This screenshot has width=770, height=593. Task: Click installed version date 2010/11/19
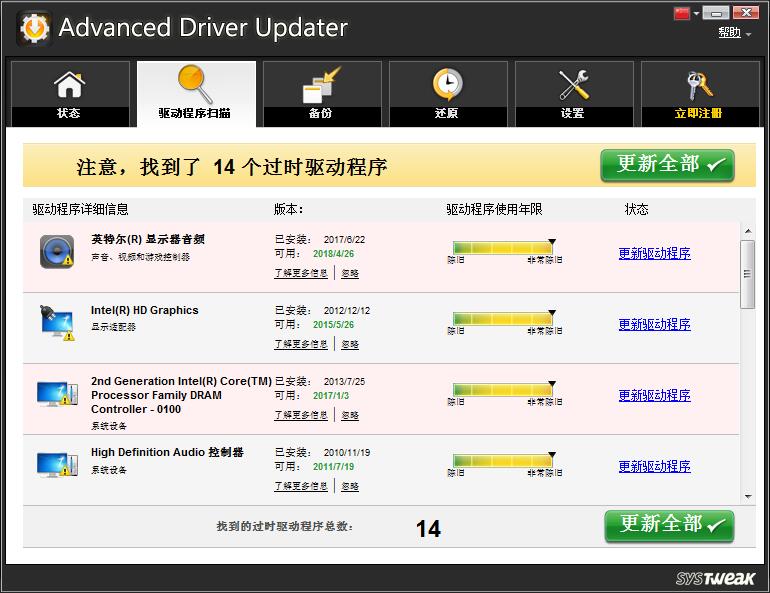pos(347,453)
